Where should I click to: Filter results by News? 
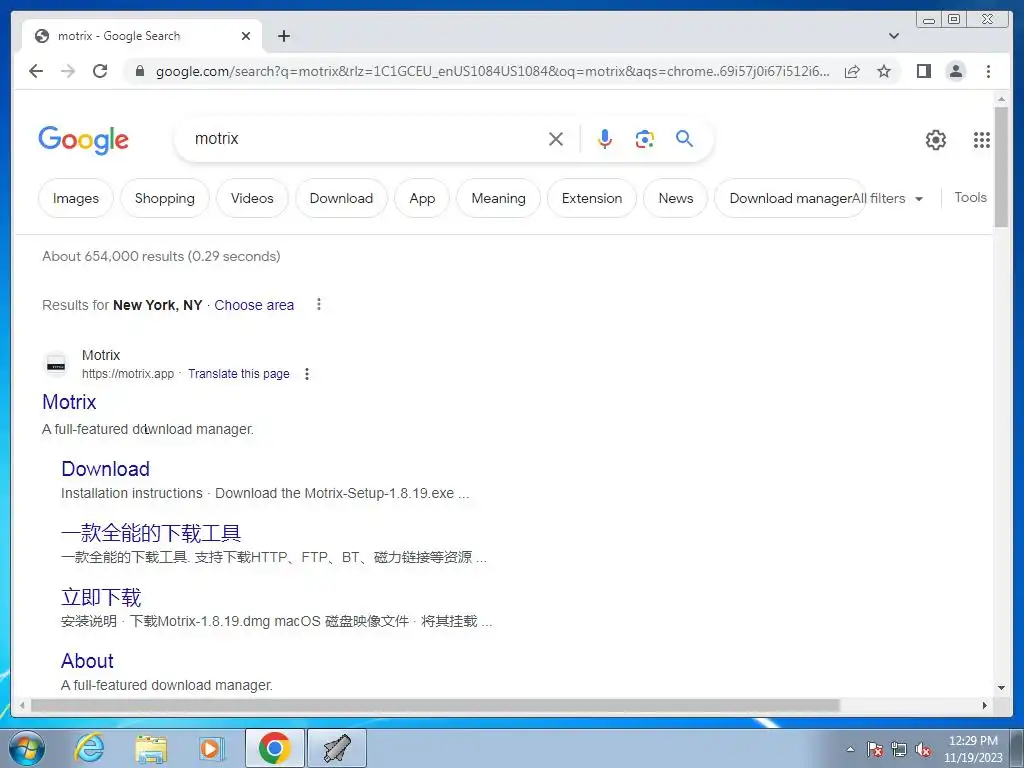click(x=675, y=198)
